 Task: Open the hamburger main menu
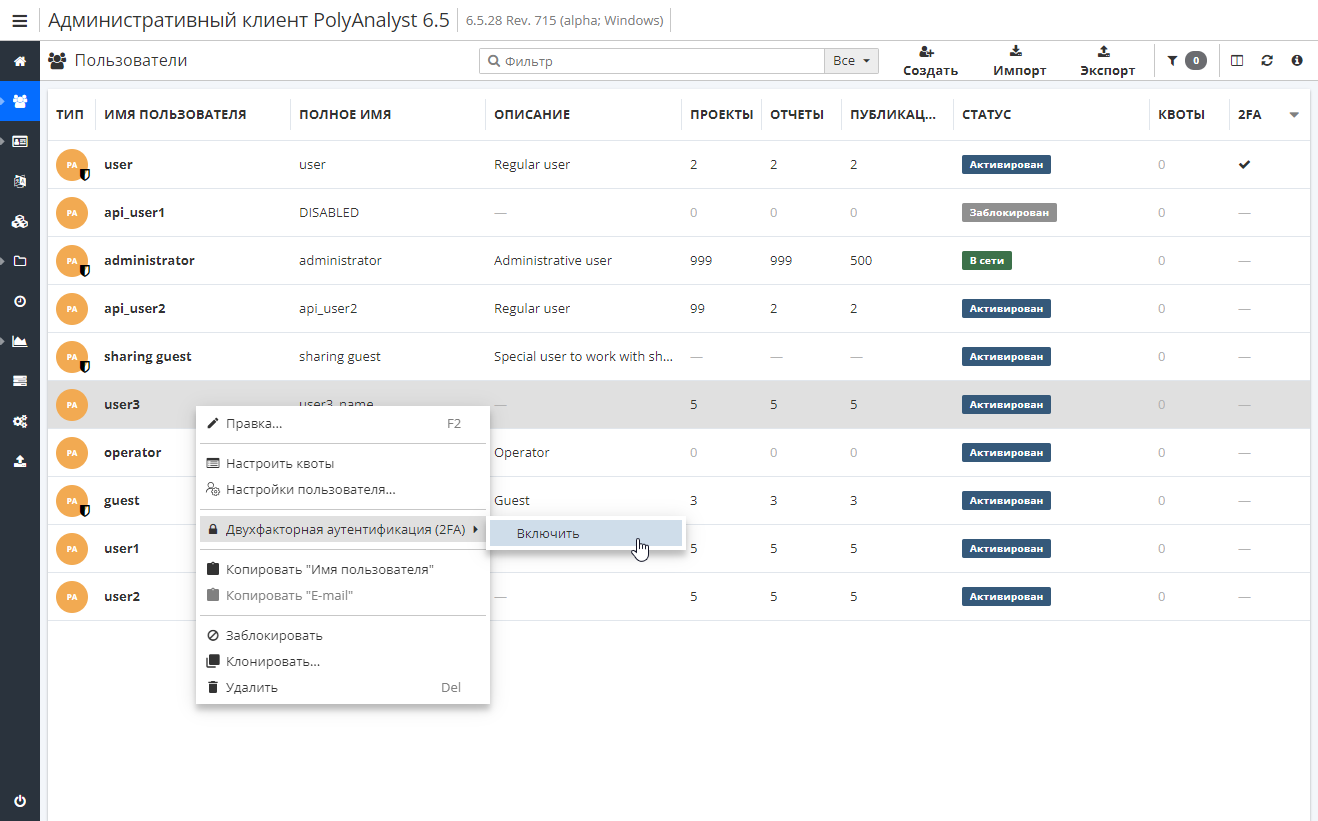19,20
